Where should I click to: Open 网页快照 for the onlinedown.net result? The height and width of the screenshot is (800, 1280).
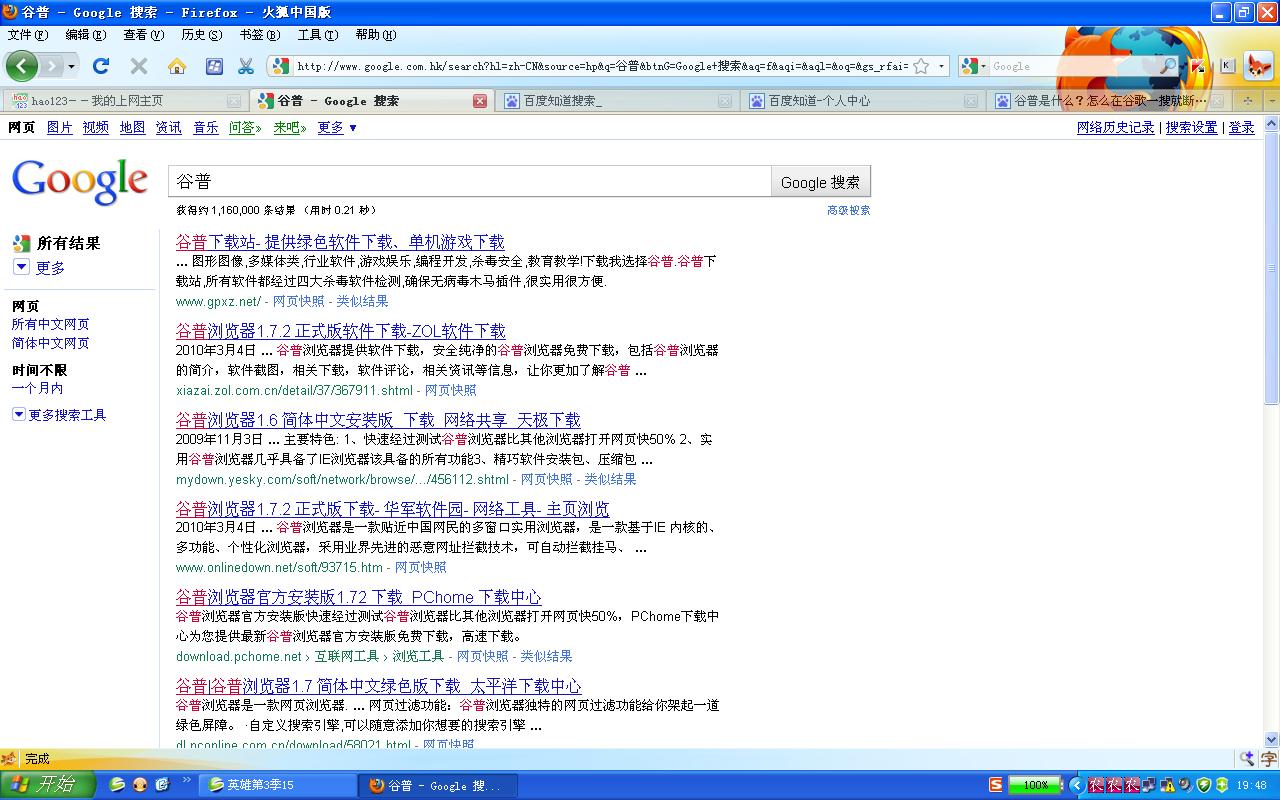(x=421, y=568)
